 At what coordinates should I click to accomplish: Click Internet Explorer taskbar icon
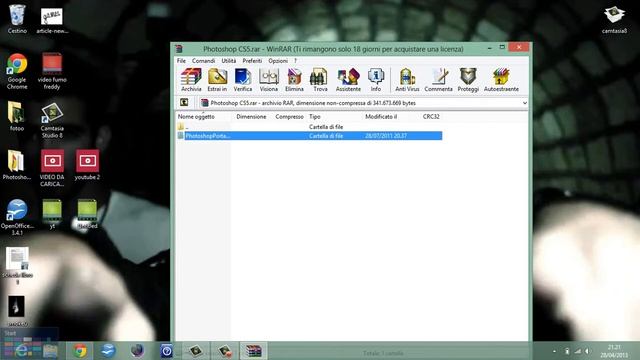click(x=22, y=351)
